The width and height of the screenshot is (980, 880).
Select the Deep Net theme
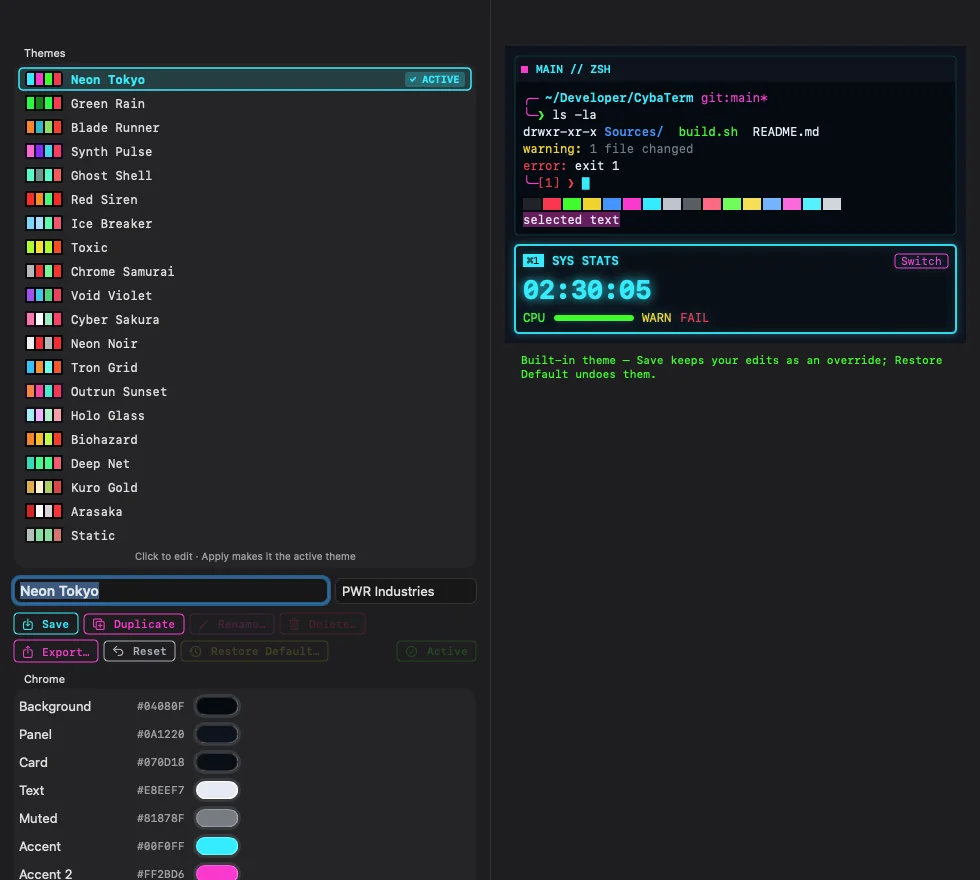tap(244, 464)
